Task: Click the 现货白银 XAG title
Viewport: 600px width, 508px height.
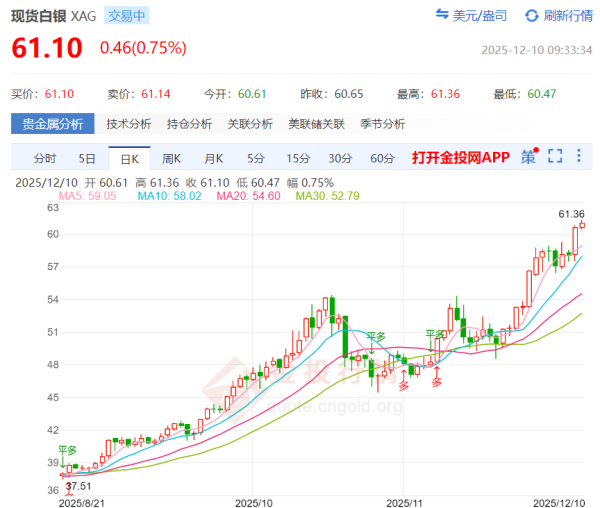Action: pyautogui.click(x=54, y=16)
